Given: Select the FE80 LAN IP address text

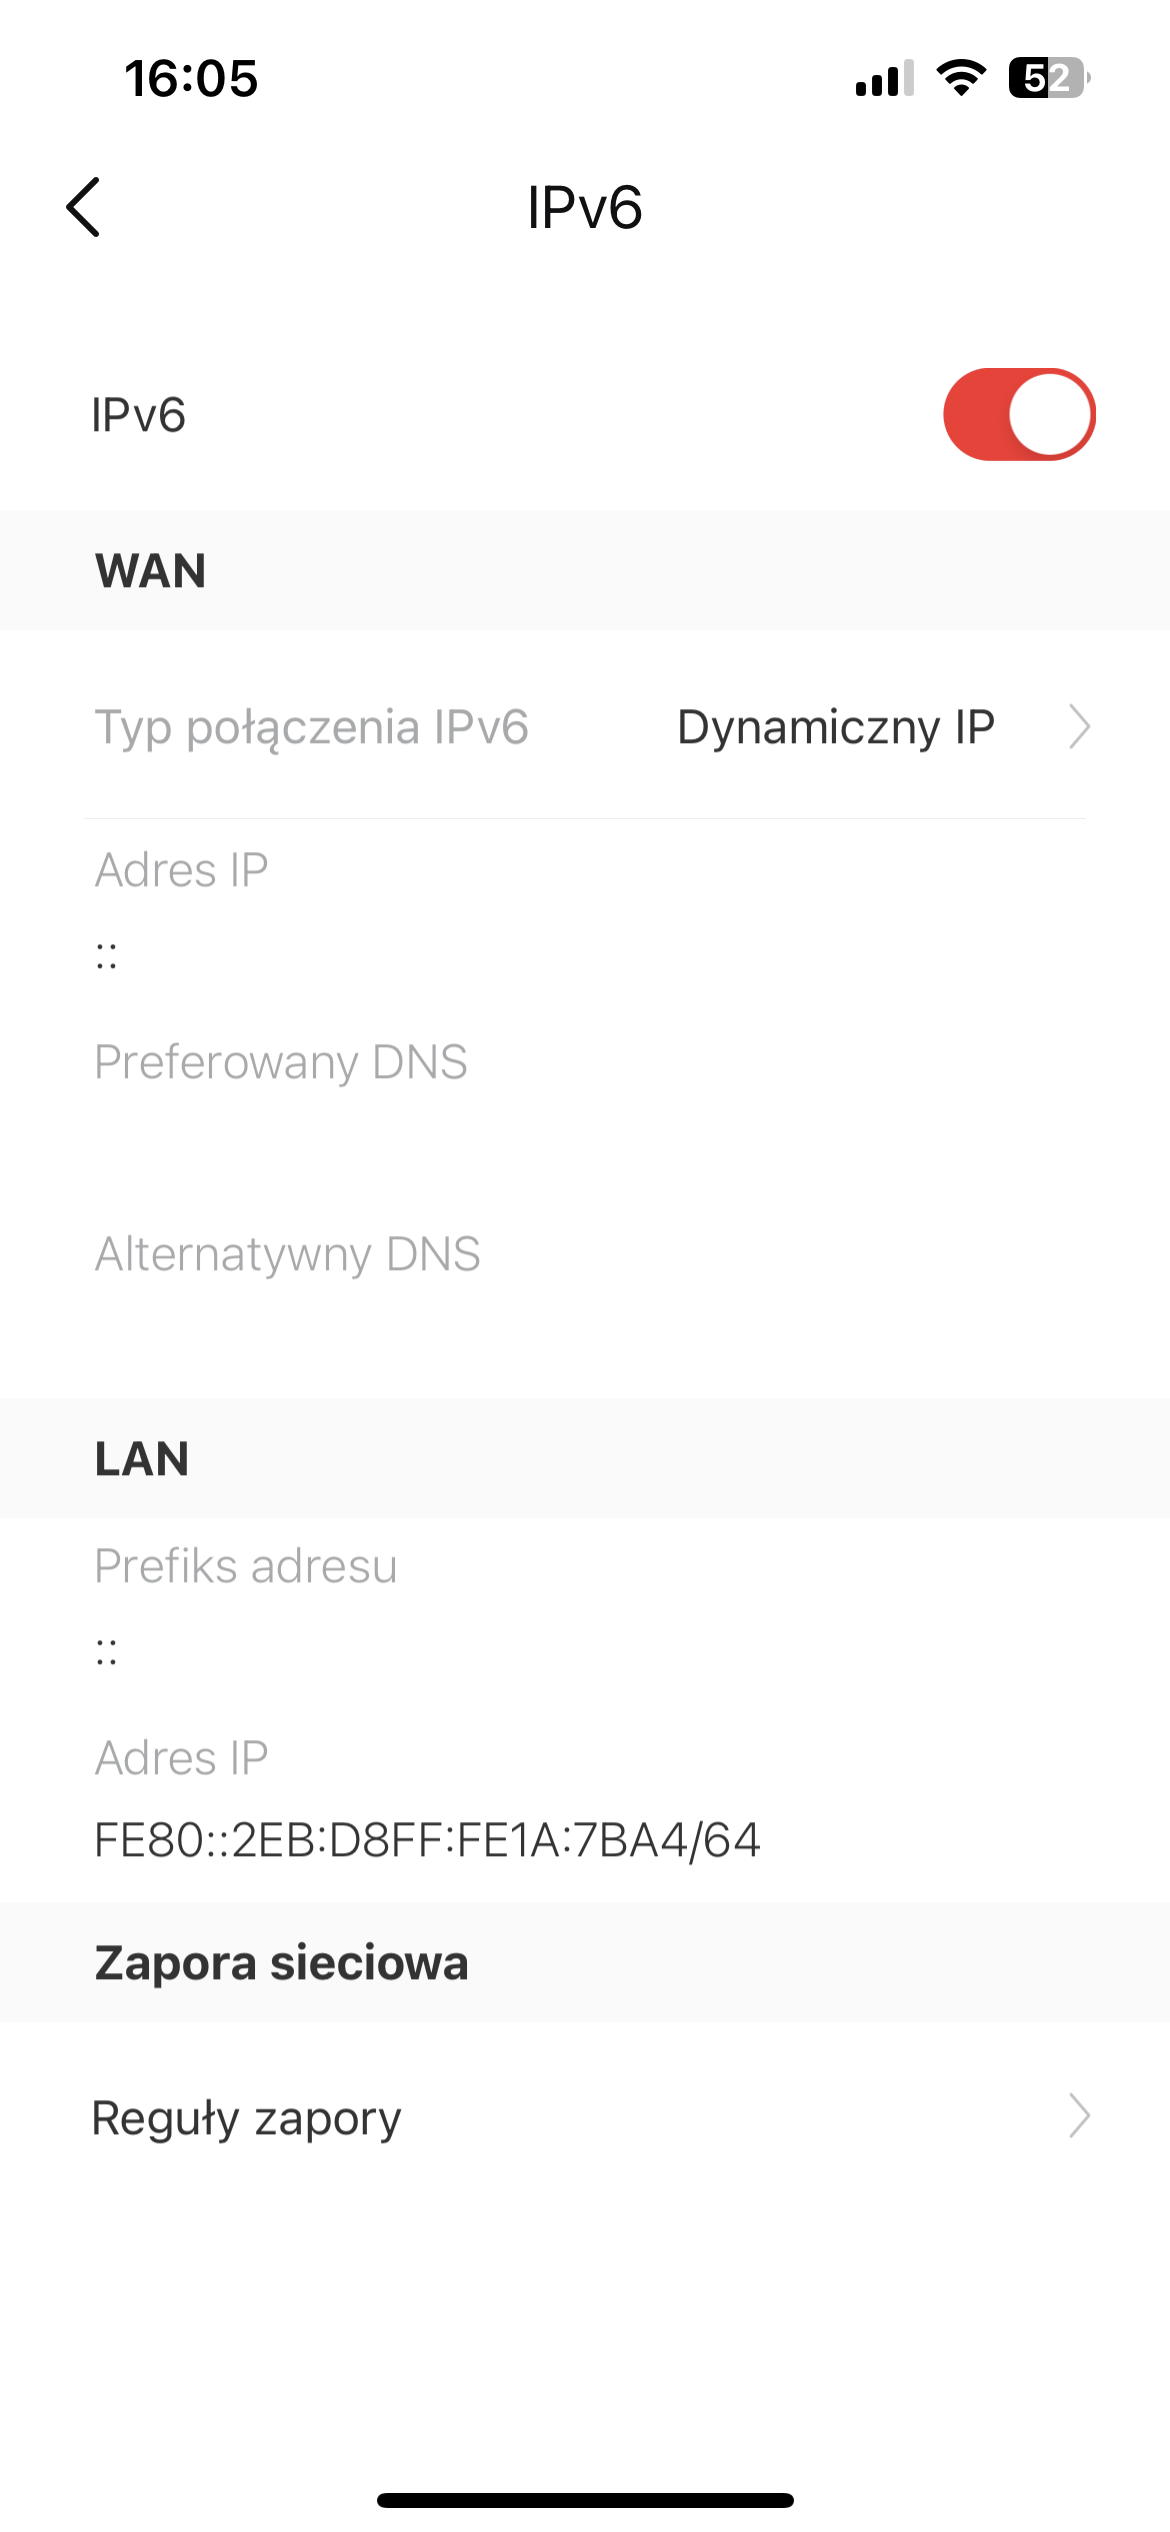Looking at the screenshot, I should point(427,1840).
